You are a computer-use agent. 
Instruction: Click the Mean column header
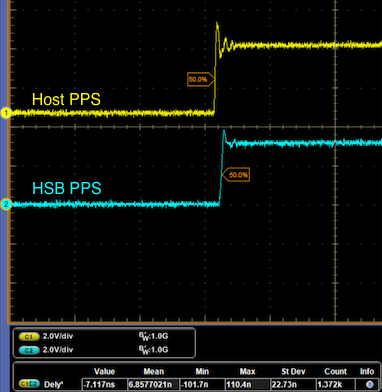click(153, 371)
